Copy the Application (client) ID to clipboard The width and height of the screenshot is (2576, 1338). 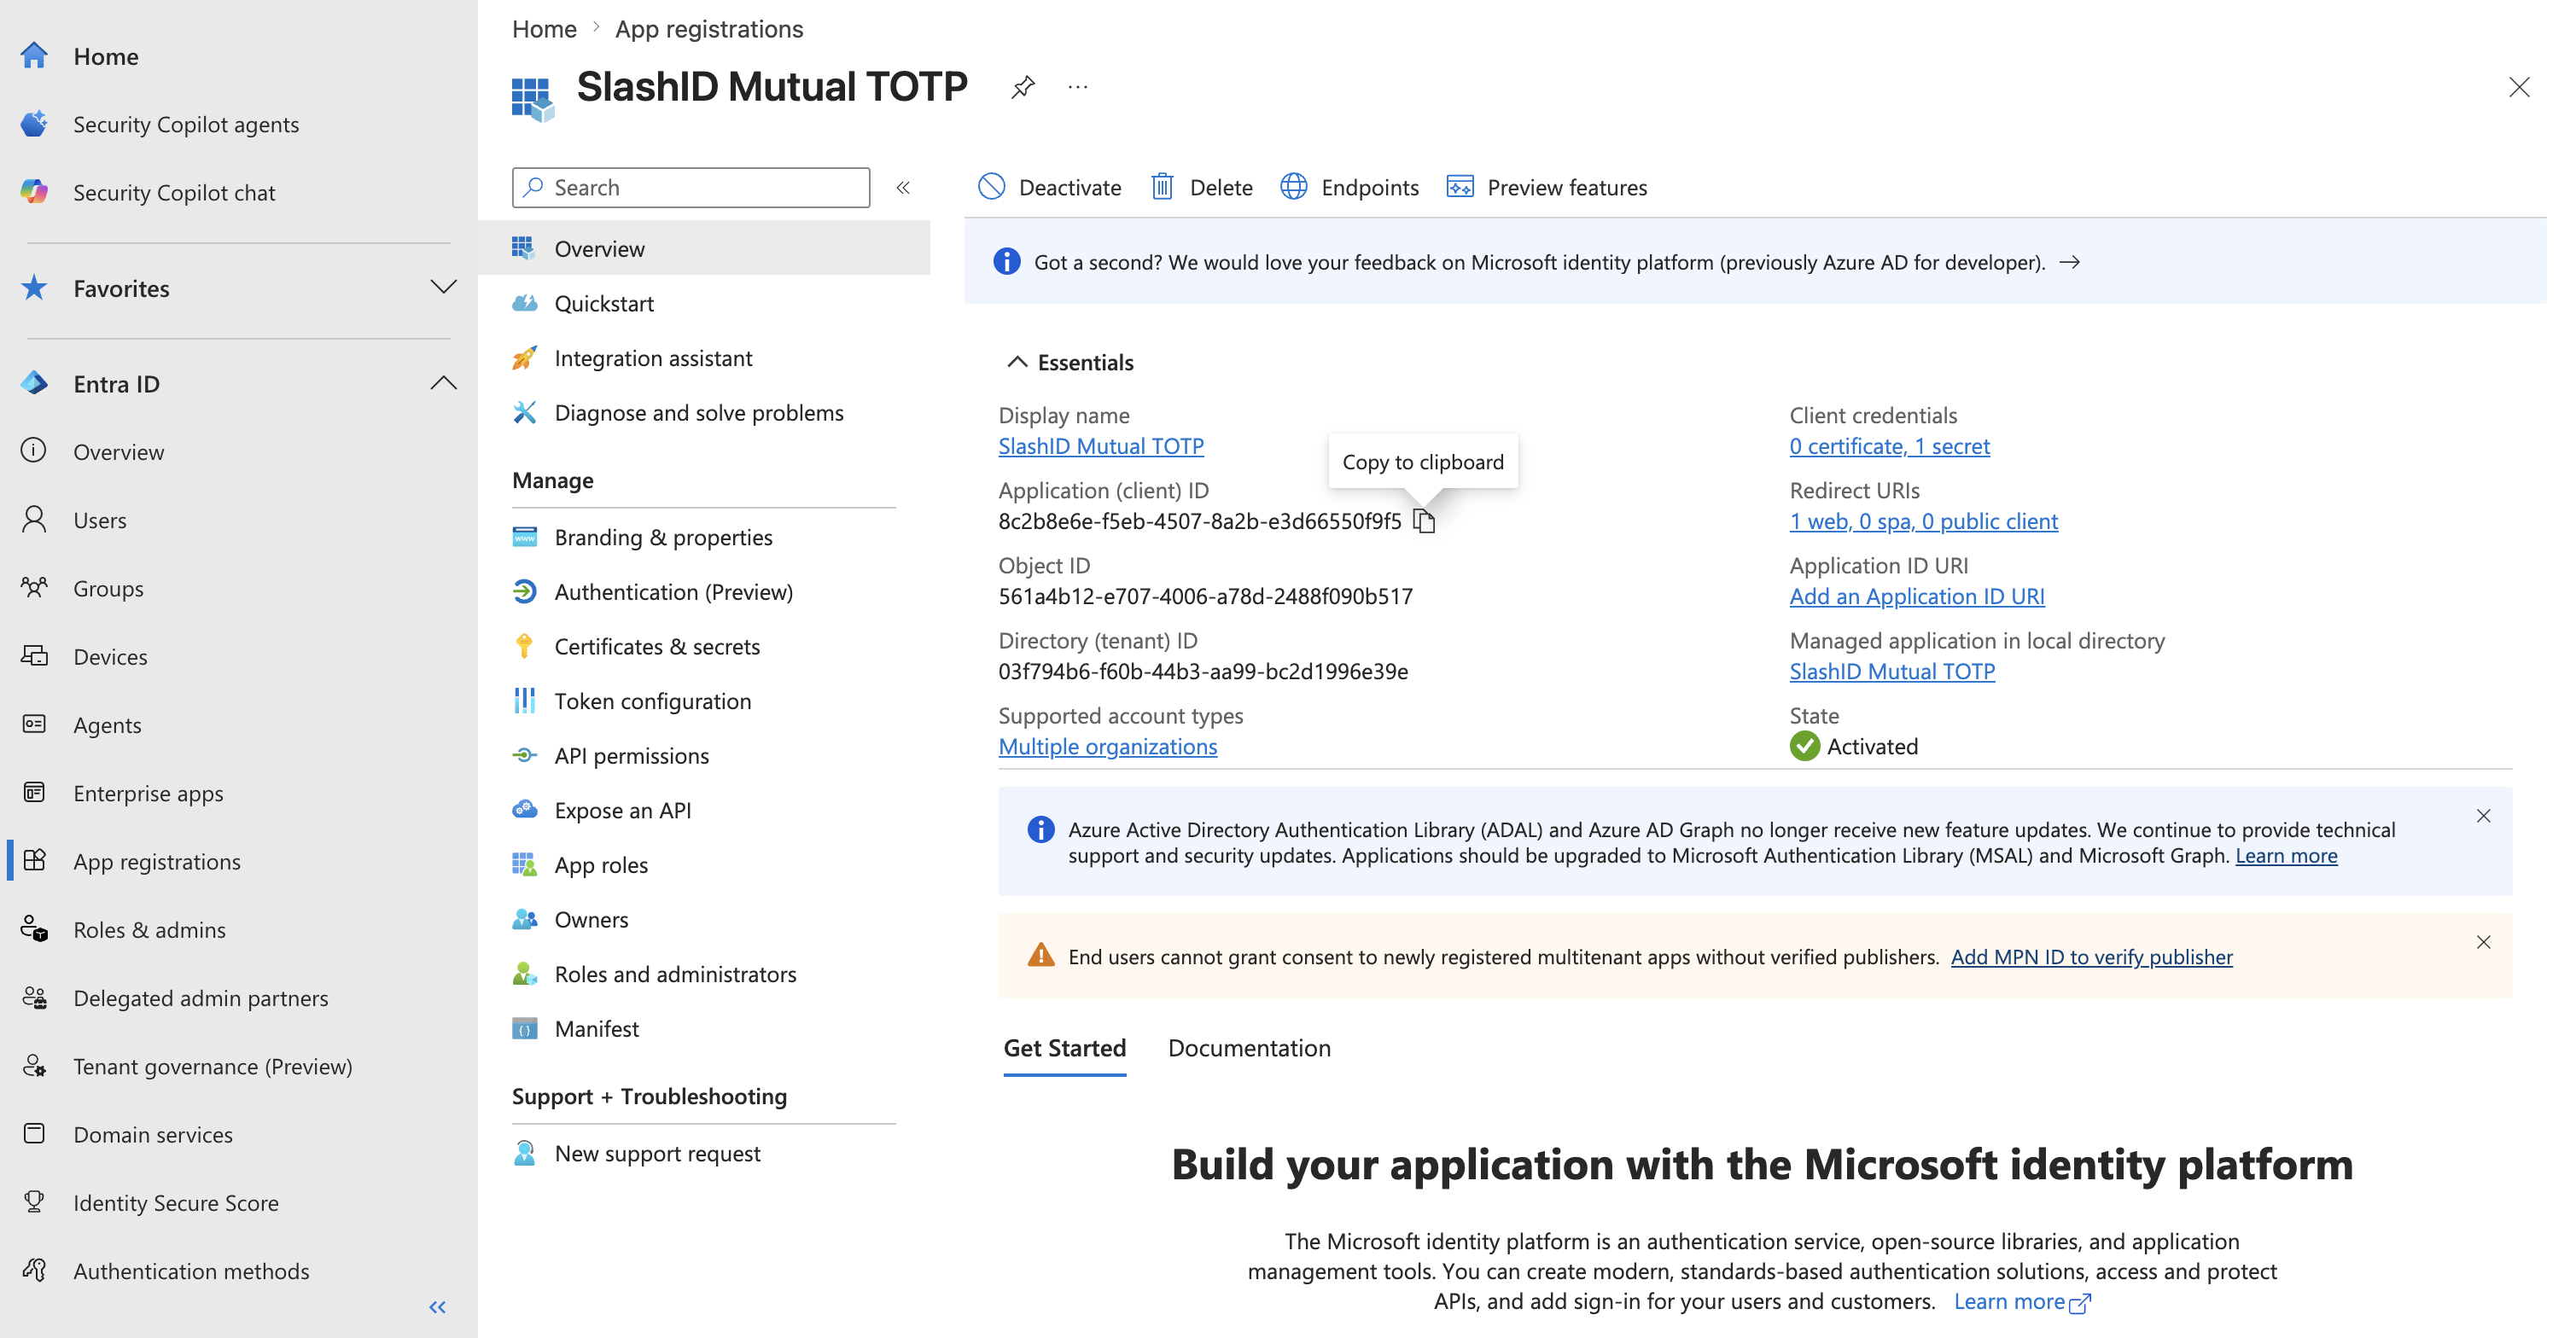point(1424,521)
